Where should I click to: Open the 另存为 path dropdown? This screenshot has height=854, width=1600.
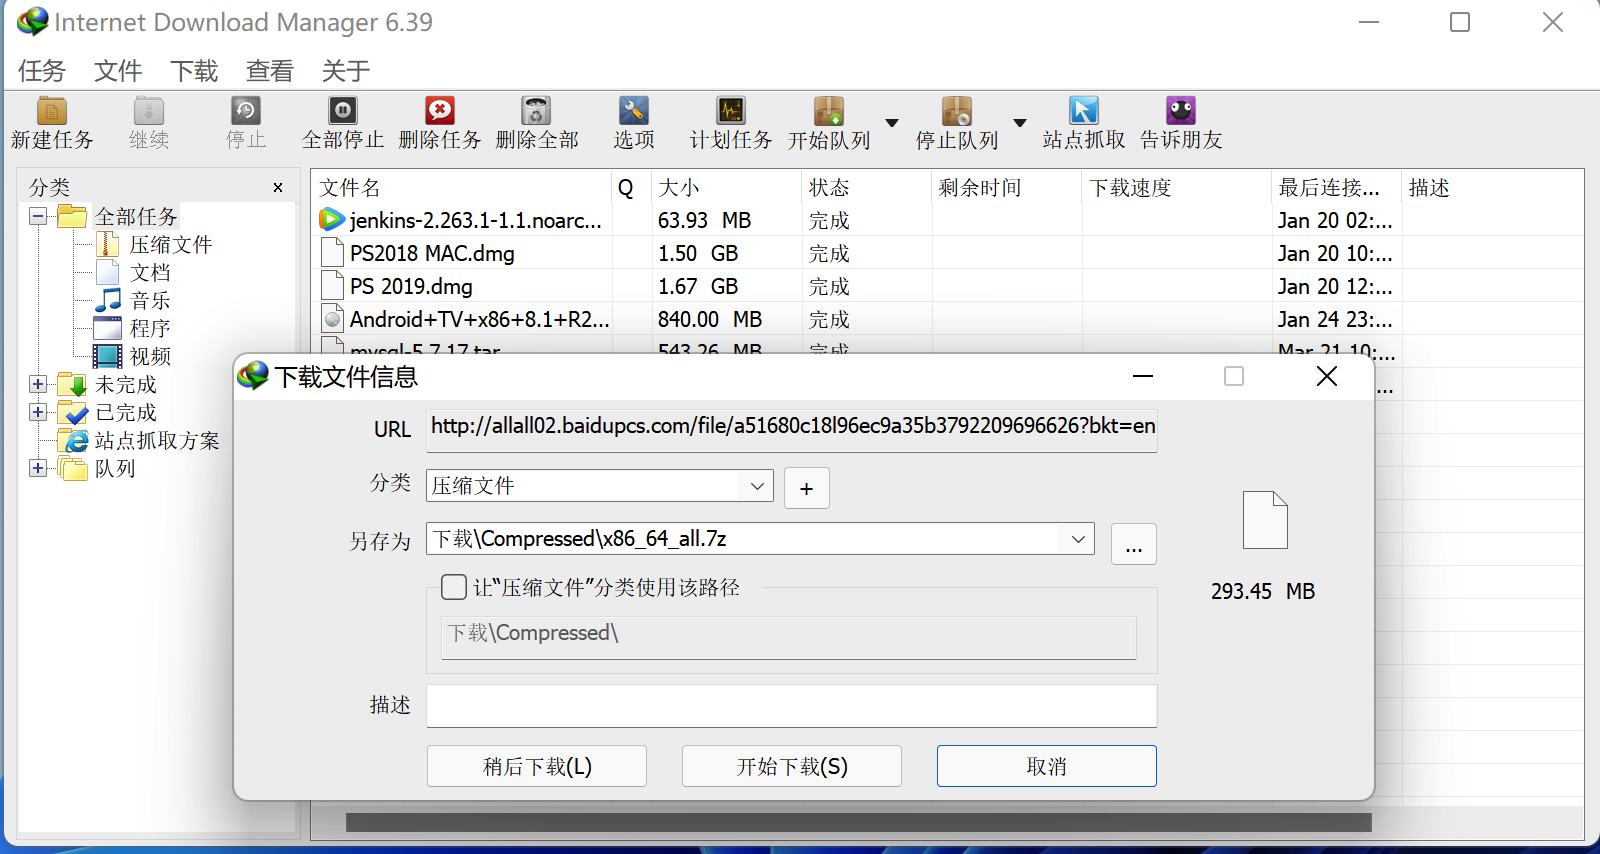1078,539
